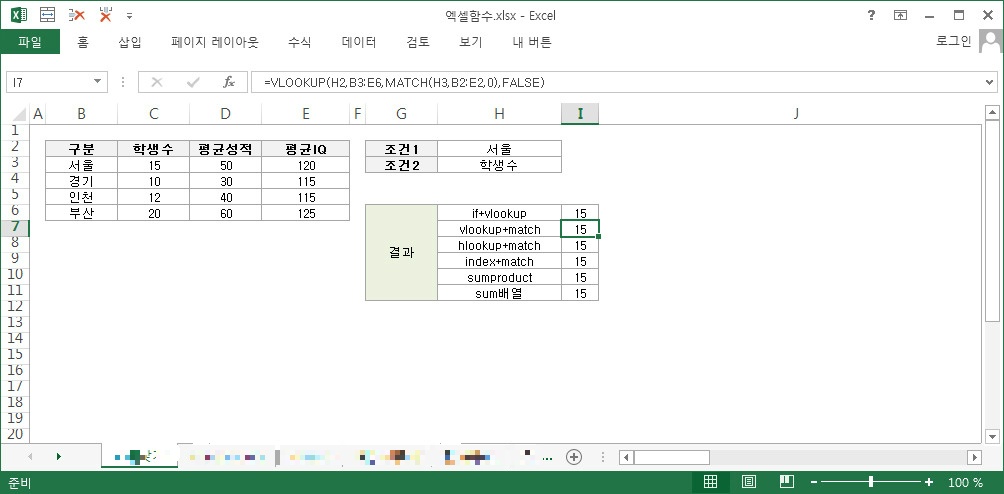Click the 평균IQ header cell
Viewport: 1004px width, 494px height.
click(306, 149)
